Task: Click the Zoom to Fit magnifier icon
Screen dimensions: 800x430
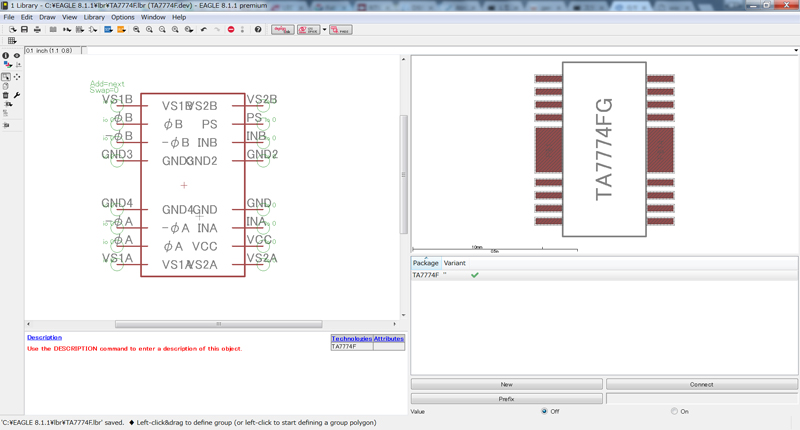Action: 136,30
